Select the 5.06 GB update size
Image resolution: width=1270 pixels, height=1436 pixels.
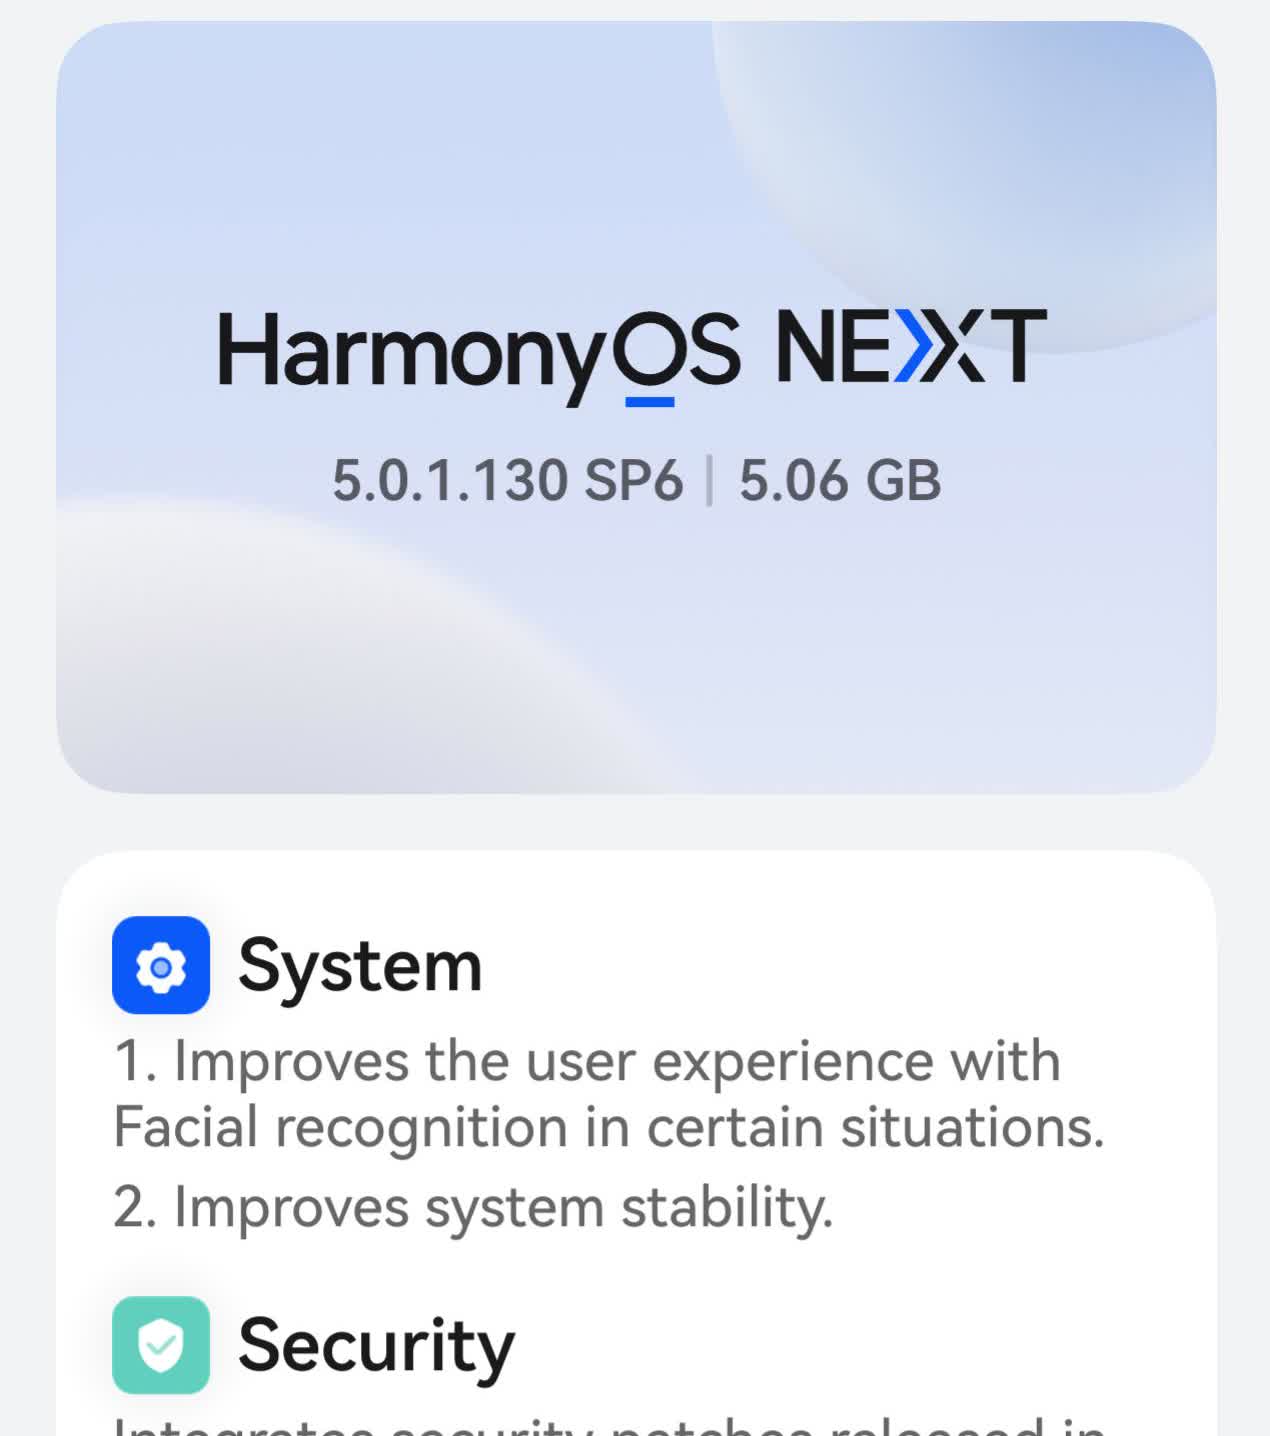(840, 480)
